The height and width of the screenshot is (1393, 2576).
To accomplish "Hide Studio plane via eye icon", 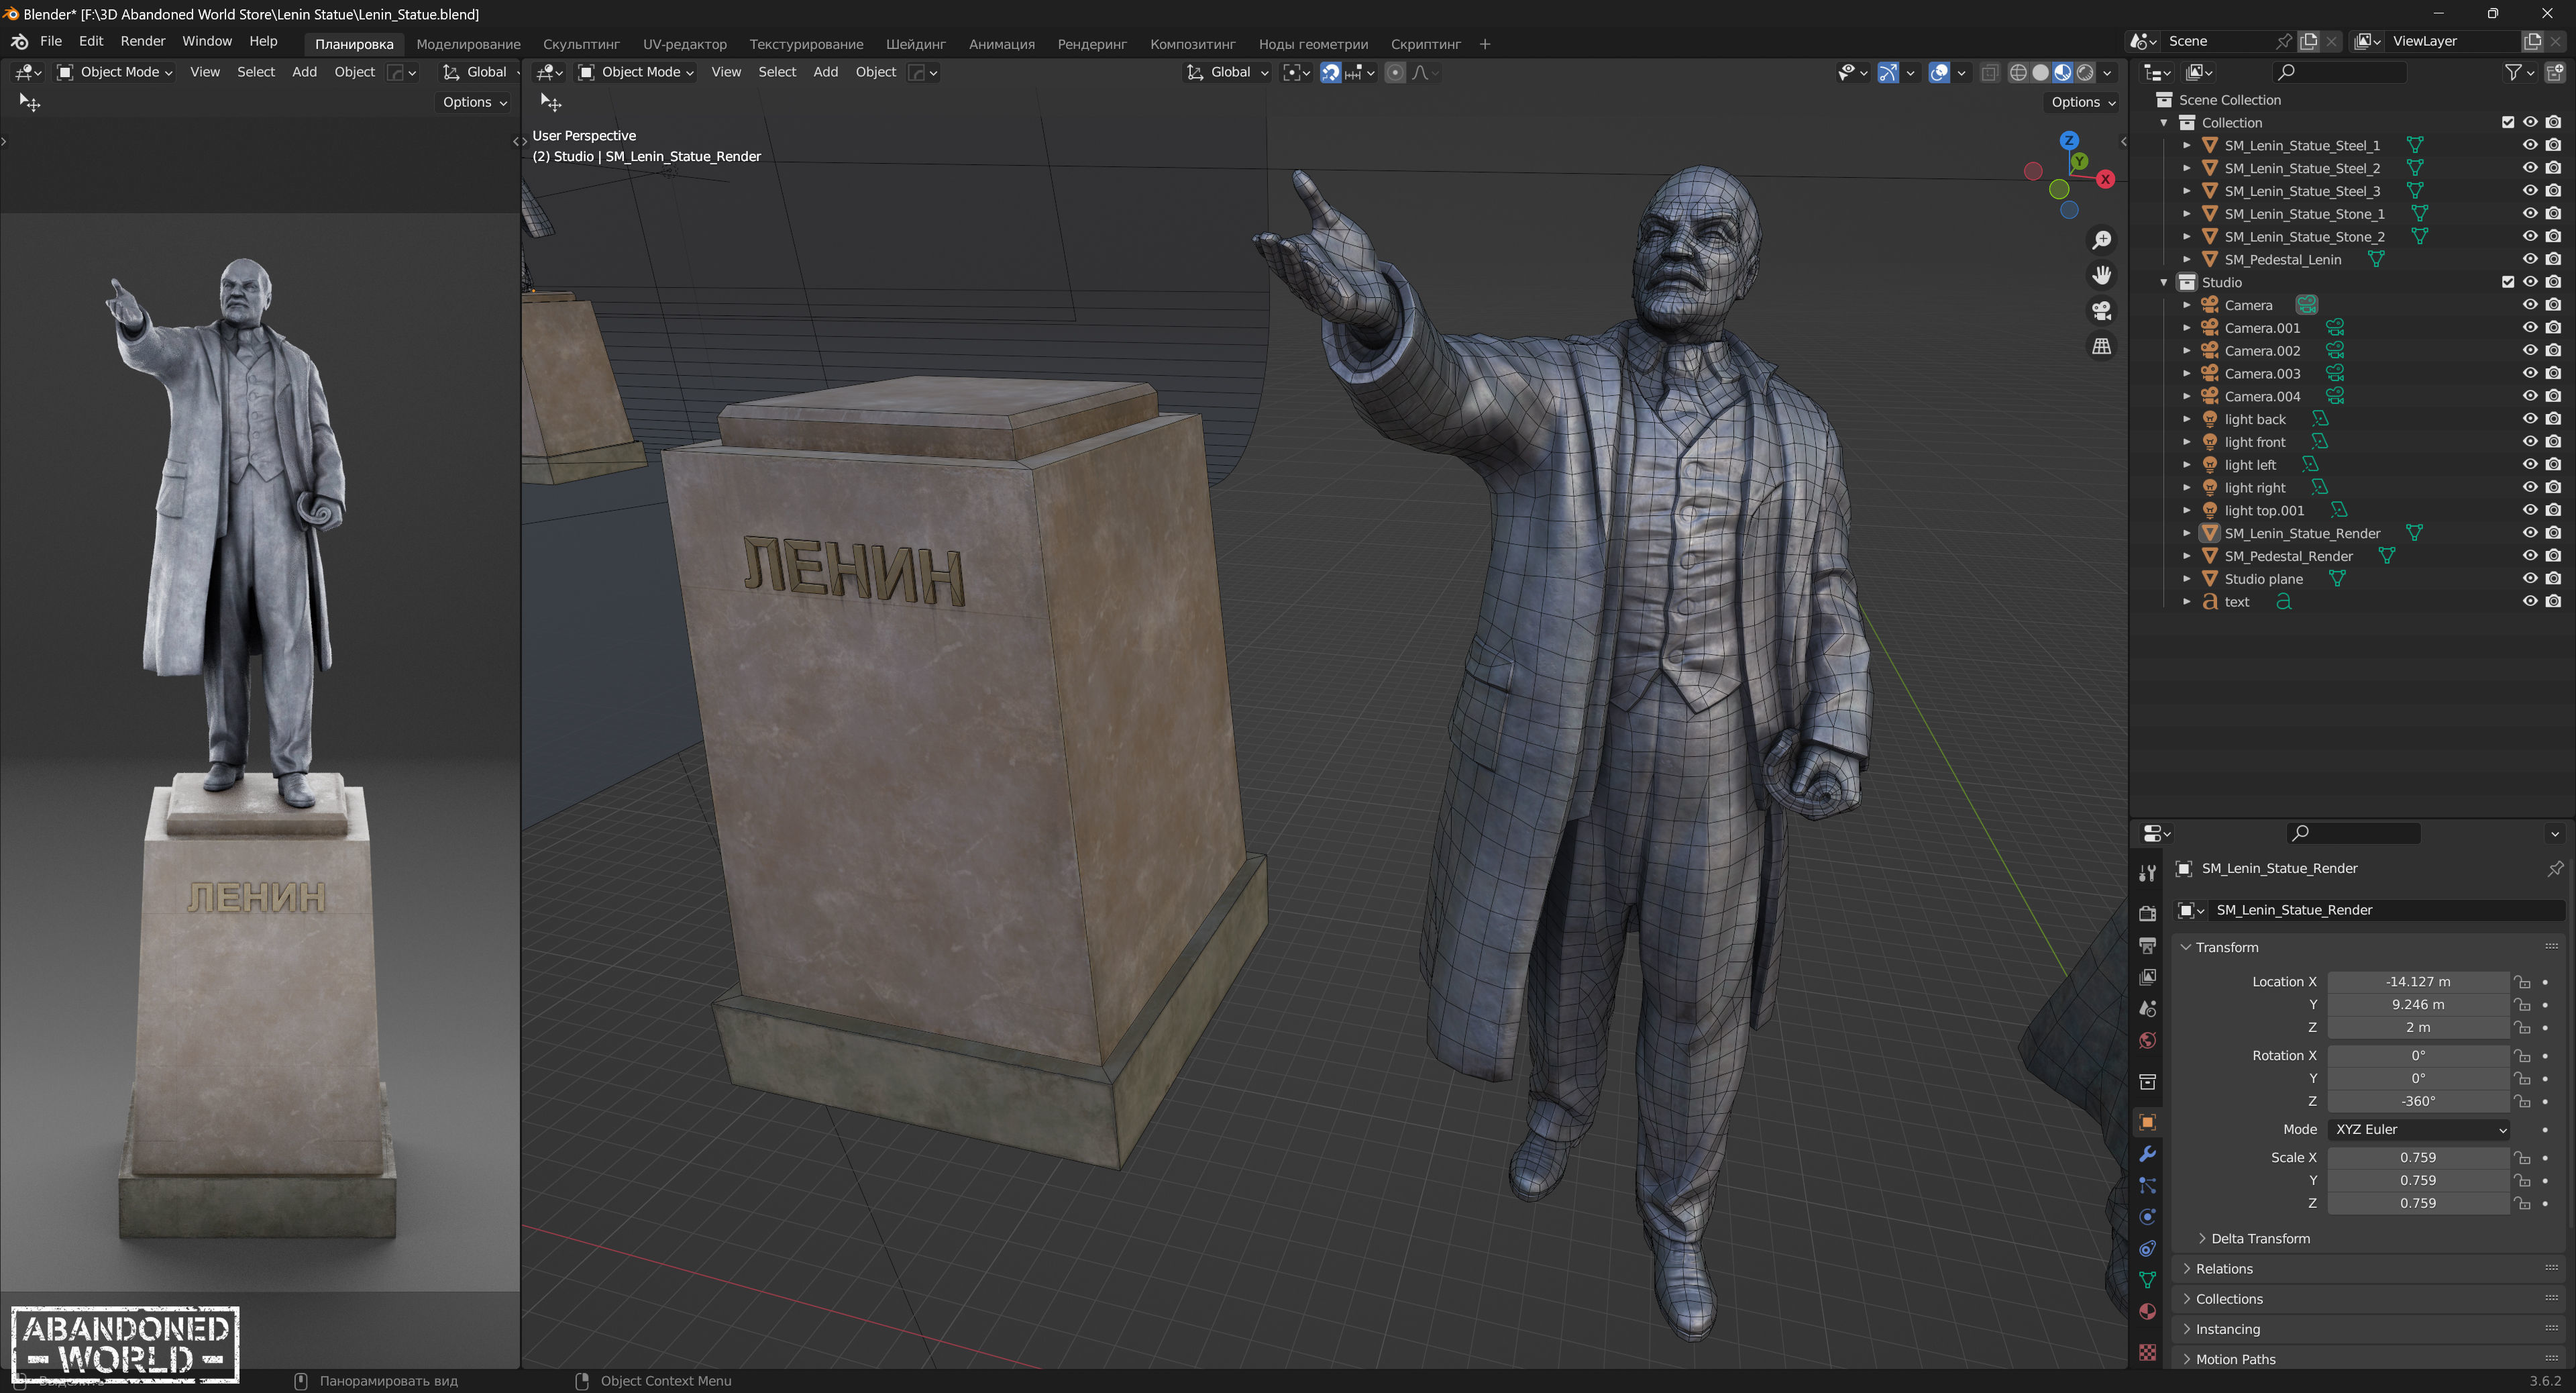I will coord(2530,578).
